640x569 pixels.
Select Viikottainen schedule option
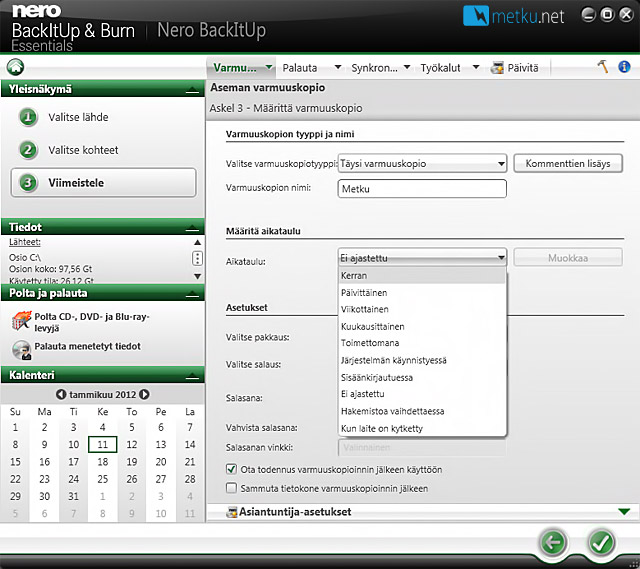tap(422, 309)
